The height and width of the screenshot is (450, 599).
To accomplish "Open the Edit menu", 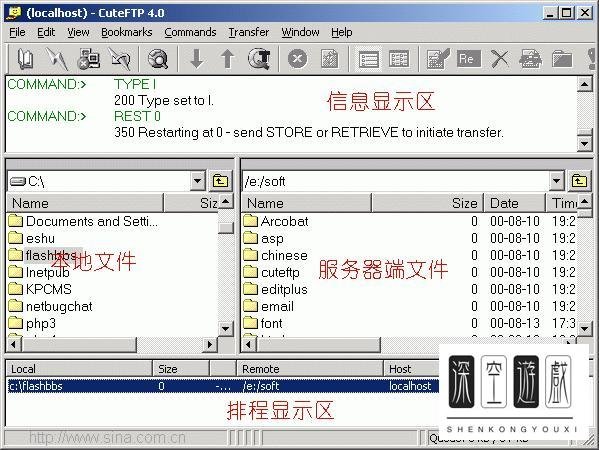I will click(46, 32).
